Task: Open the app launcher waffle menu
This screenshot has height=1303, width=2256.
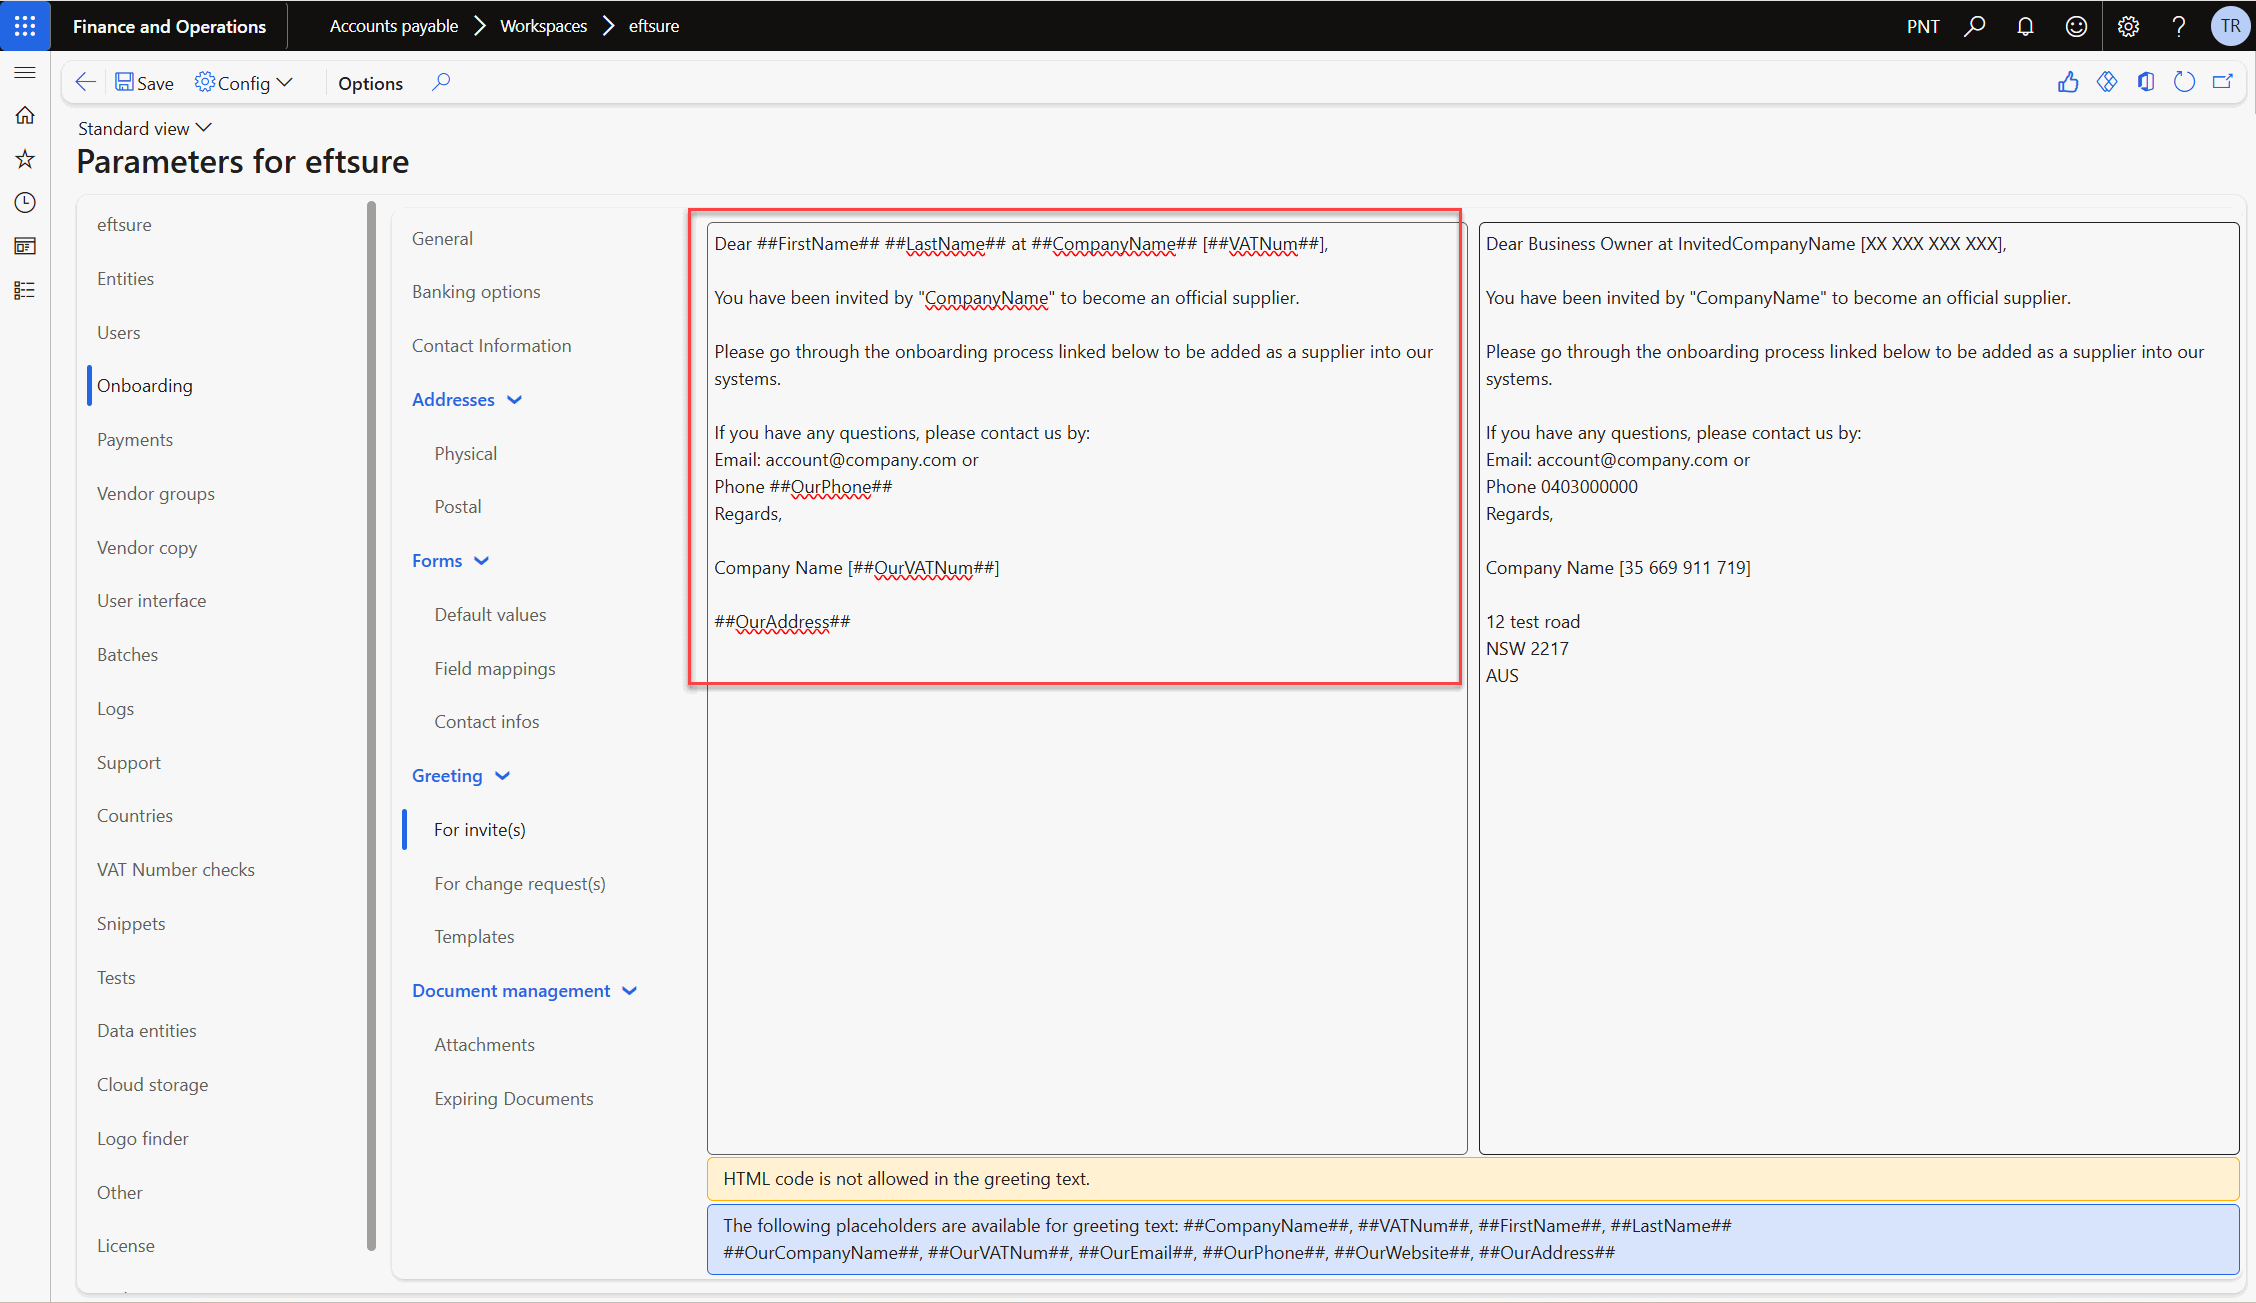Action: 25,26
